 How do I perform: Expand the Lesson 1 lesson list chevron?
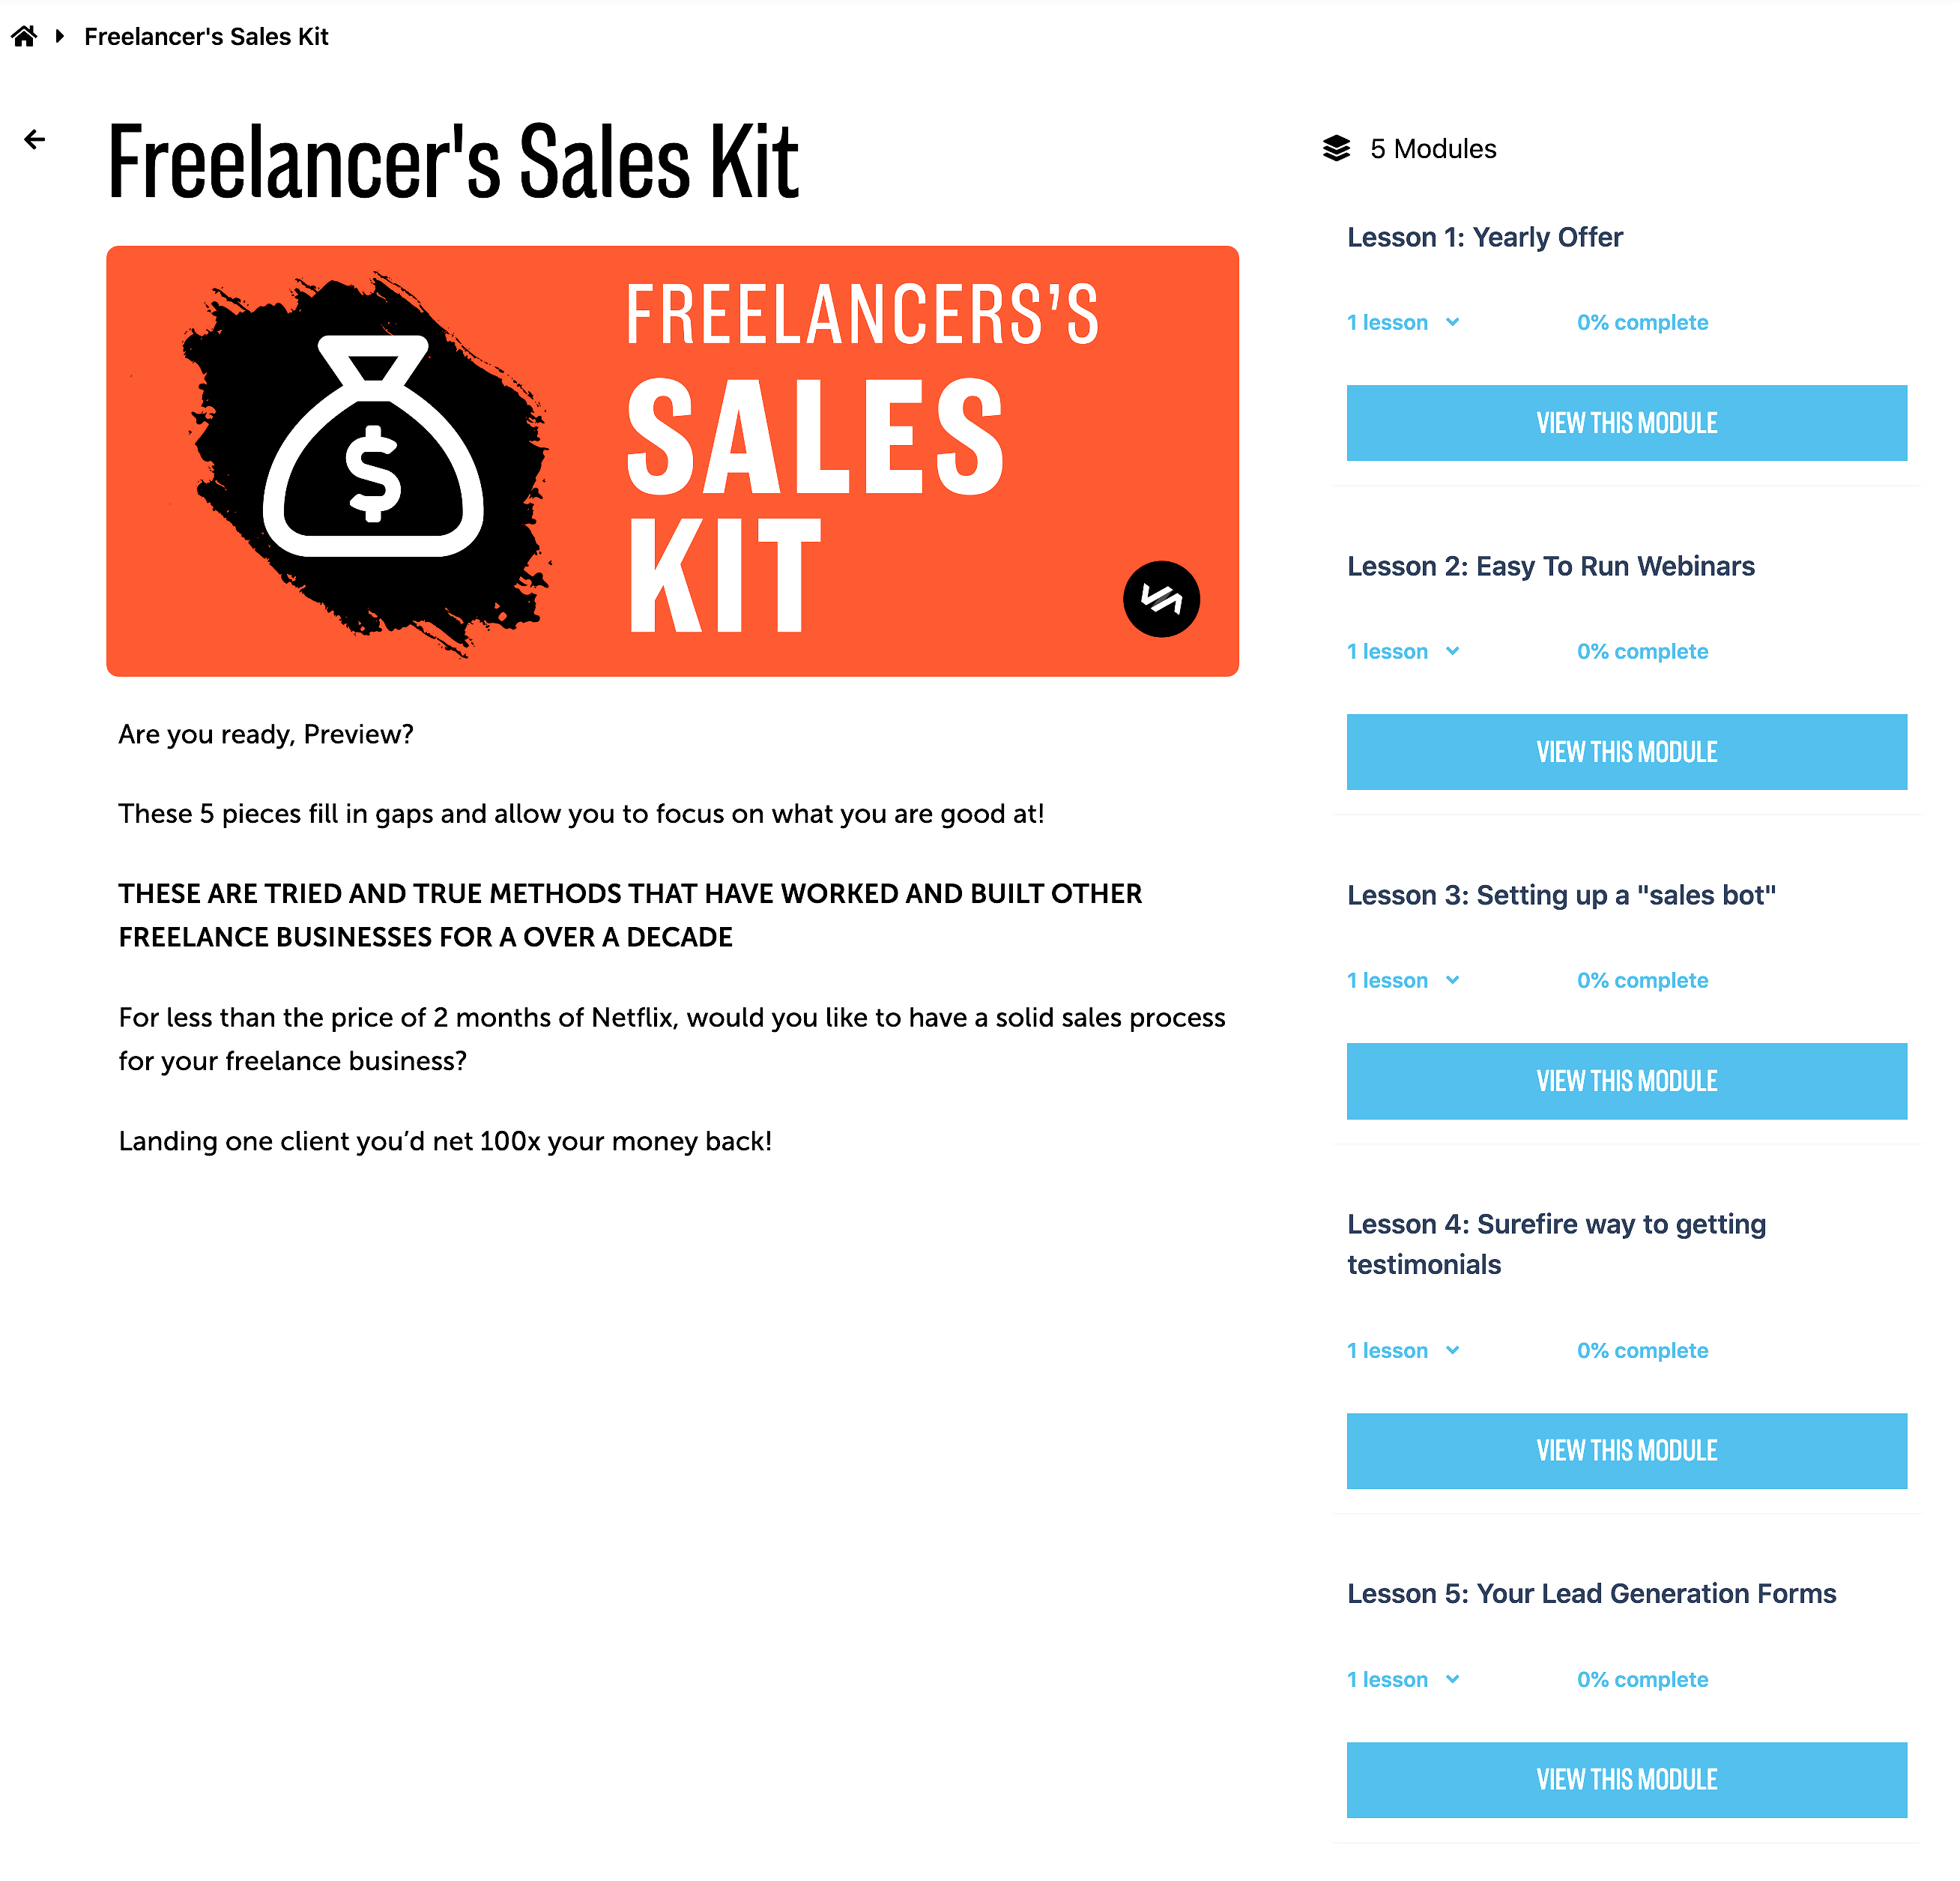click(x=1453, y=322)
